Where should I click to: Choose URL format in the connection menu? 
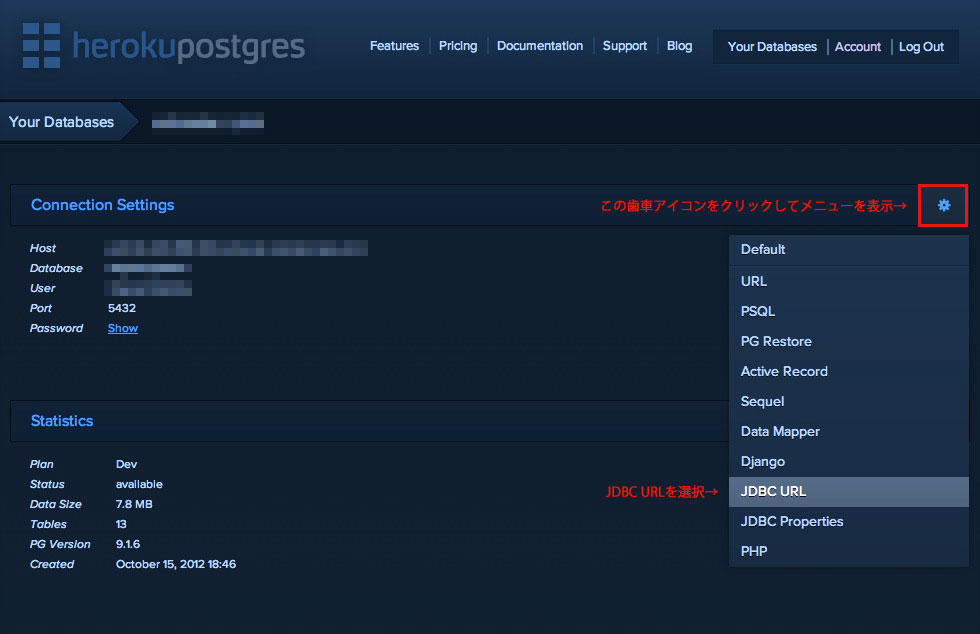tap(848, 281)
